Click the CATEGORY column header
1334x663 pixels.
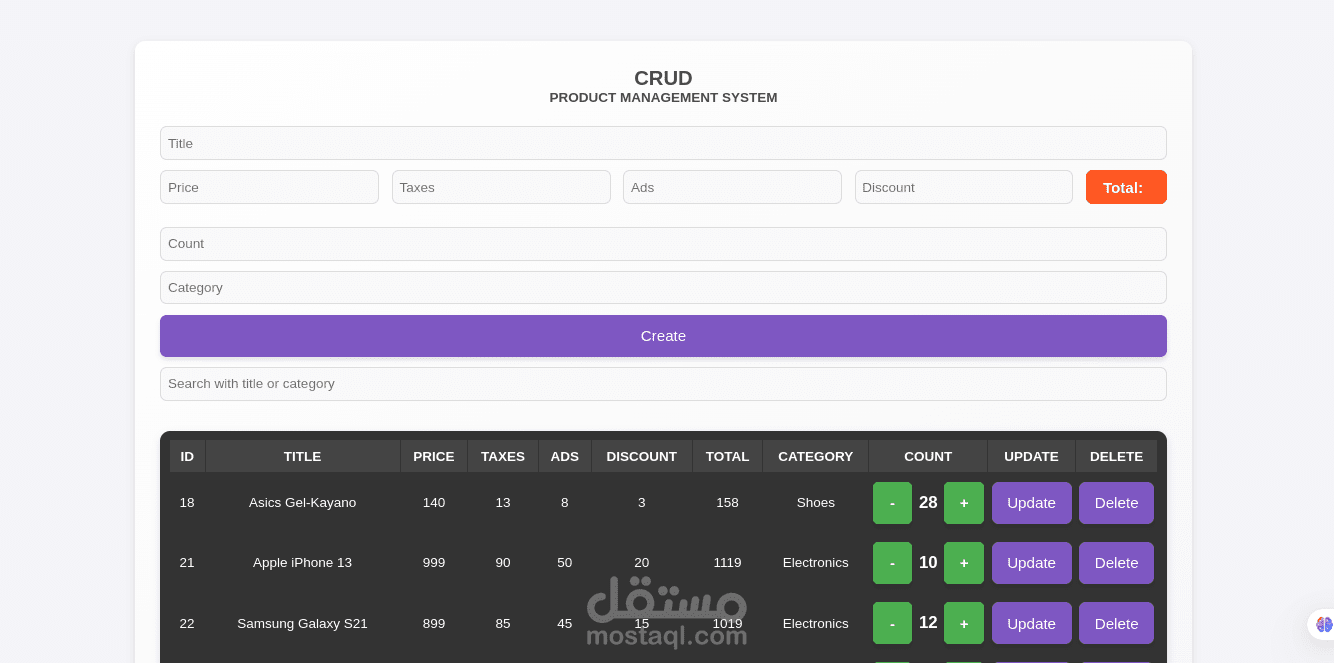point(816,456)
